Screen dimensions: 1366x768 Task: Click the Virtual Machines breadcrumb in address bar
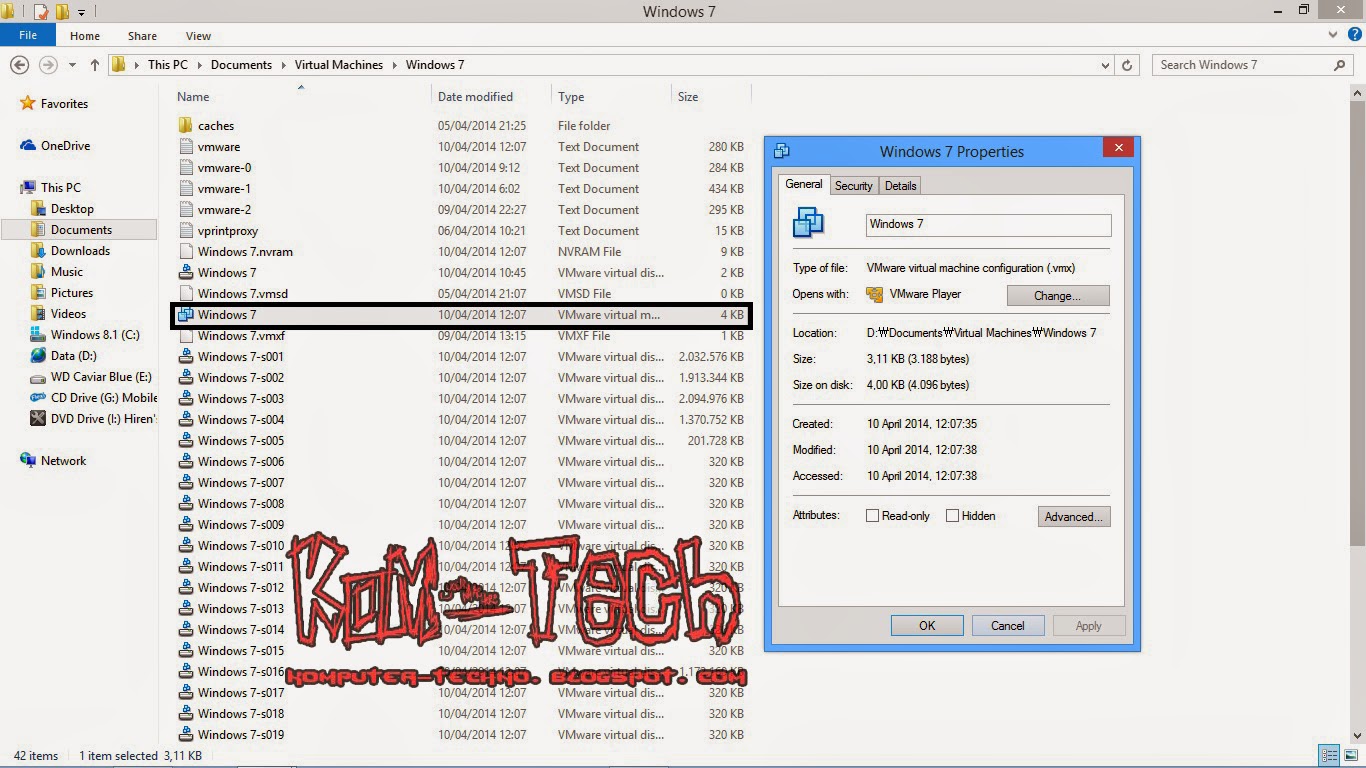(x=338, y=65)
